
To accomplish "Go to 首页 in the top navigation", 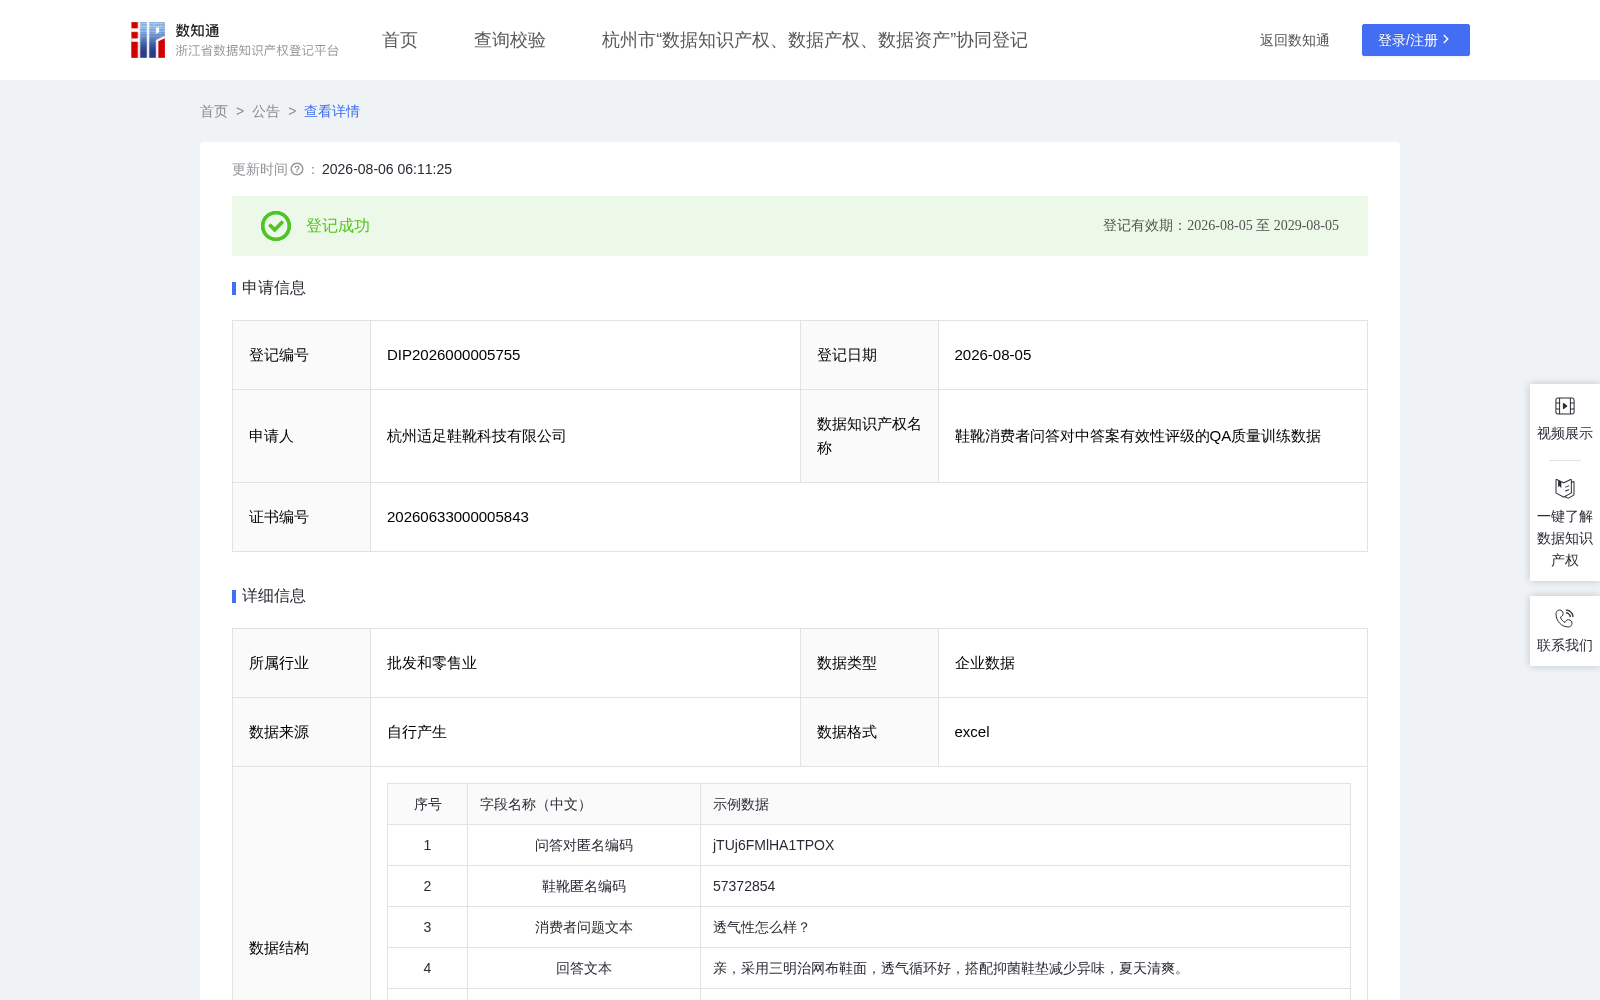I will point(400,40).
